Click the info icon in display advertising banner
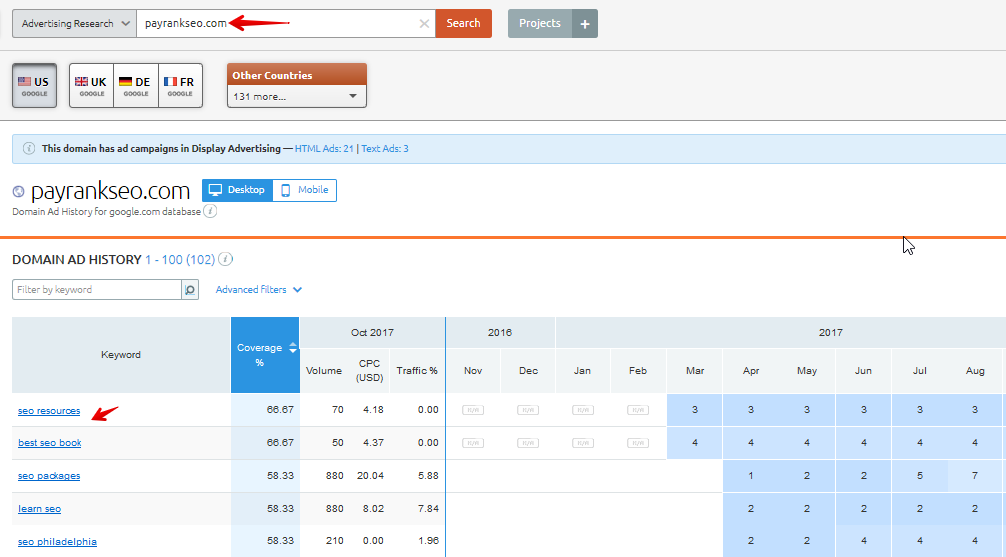Image resolution: width=1006 pixels, height=557 pixels. pyautogui.click(x=29, y=148)
